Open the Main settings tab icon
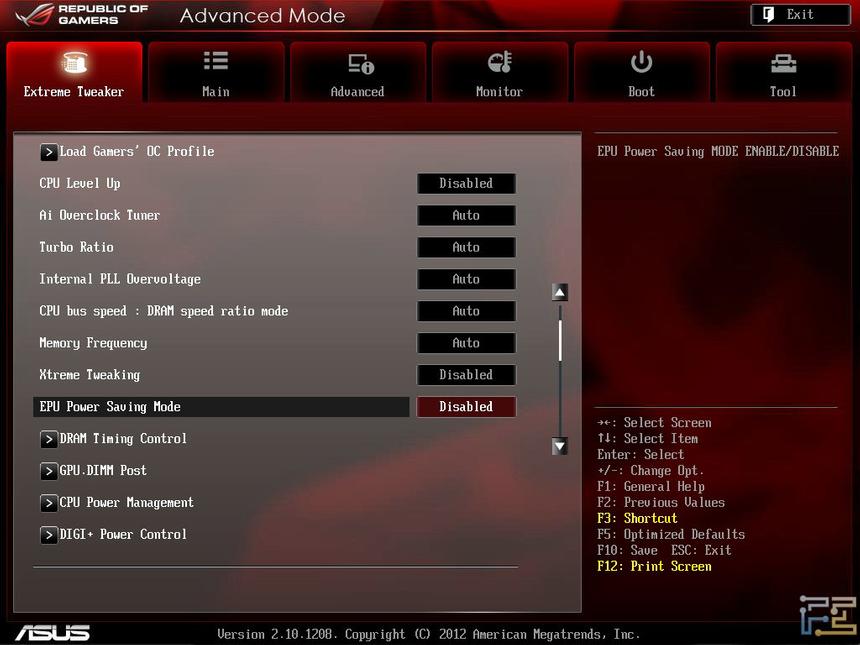860x645 pixels. coord(215,63)
